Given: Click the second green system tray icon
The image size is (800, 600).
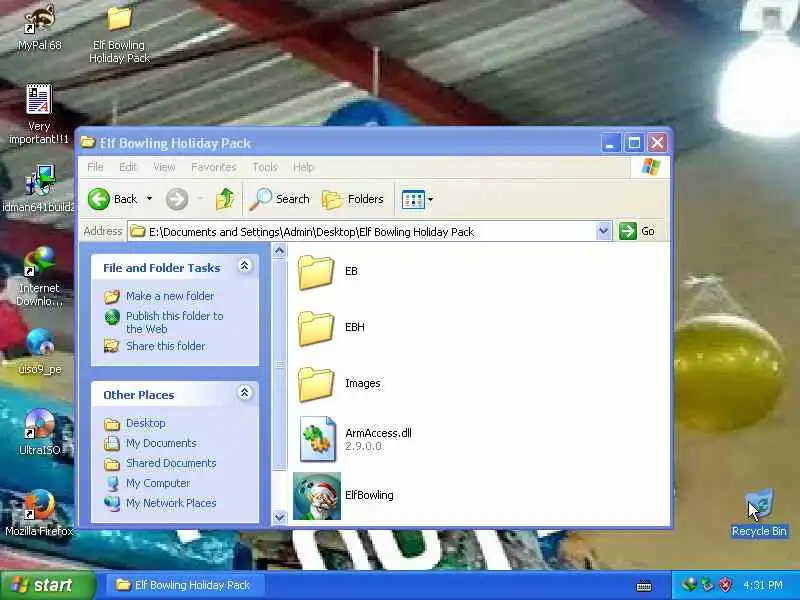Looking at the screenshot, I should pos(707,584).
